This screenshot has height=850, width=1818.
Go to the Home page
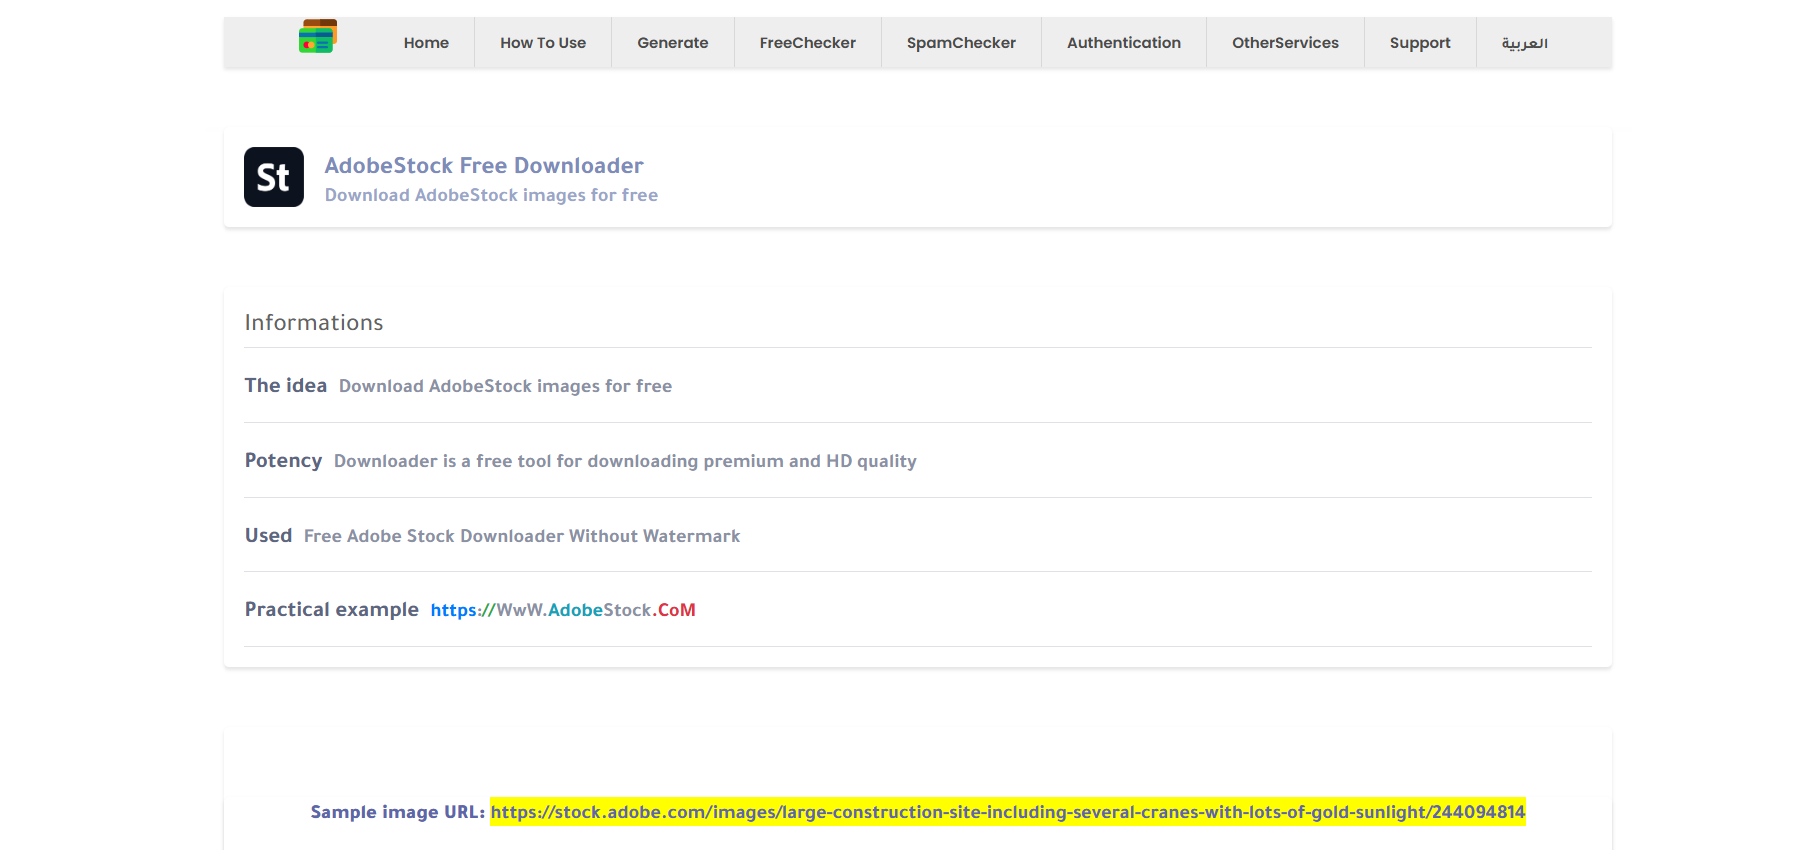426,43
